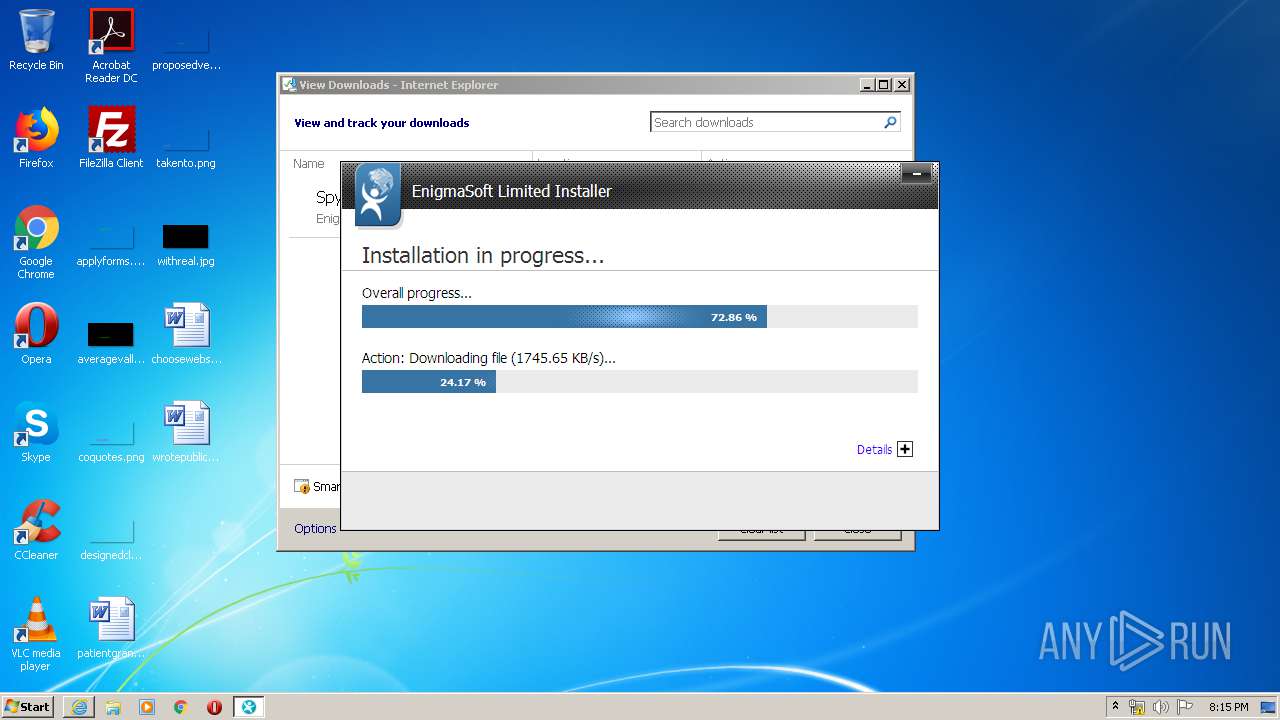Click the Details link in the installer
This screenshot has width=1280, height=720.
(x=874, y=450)
